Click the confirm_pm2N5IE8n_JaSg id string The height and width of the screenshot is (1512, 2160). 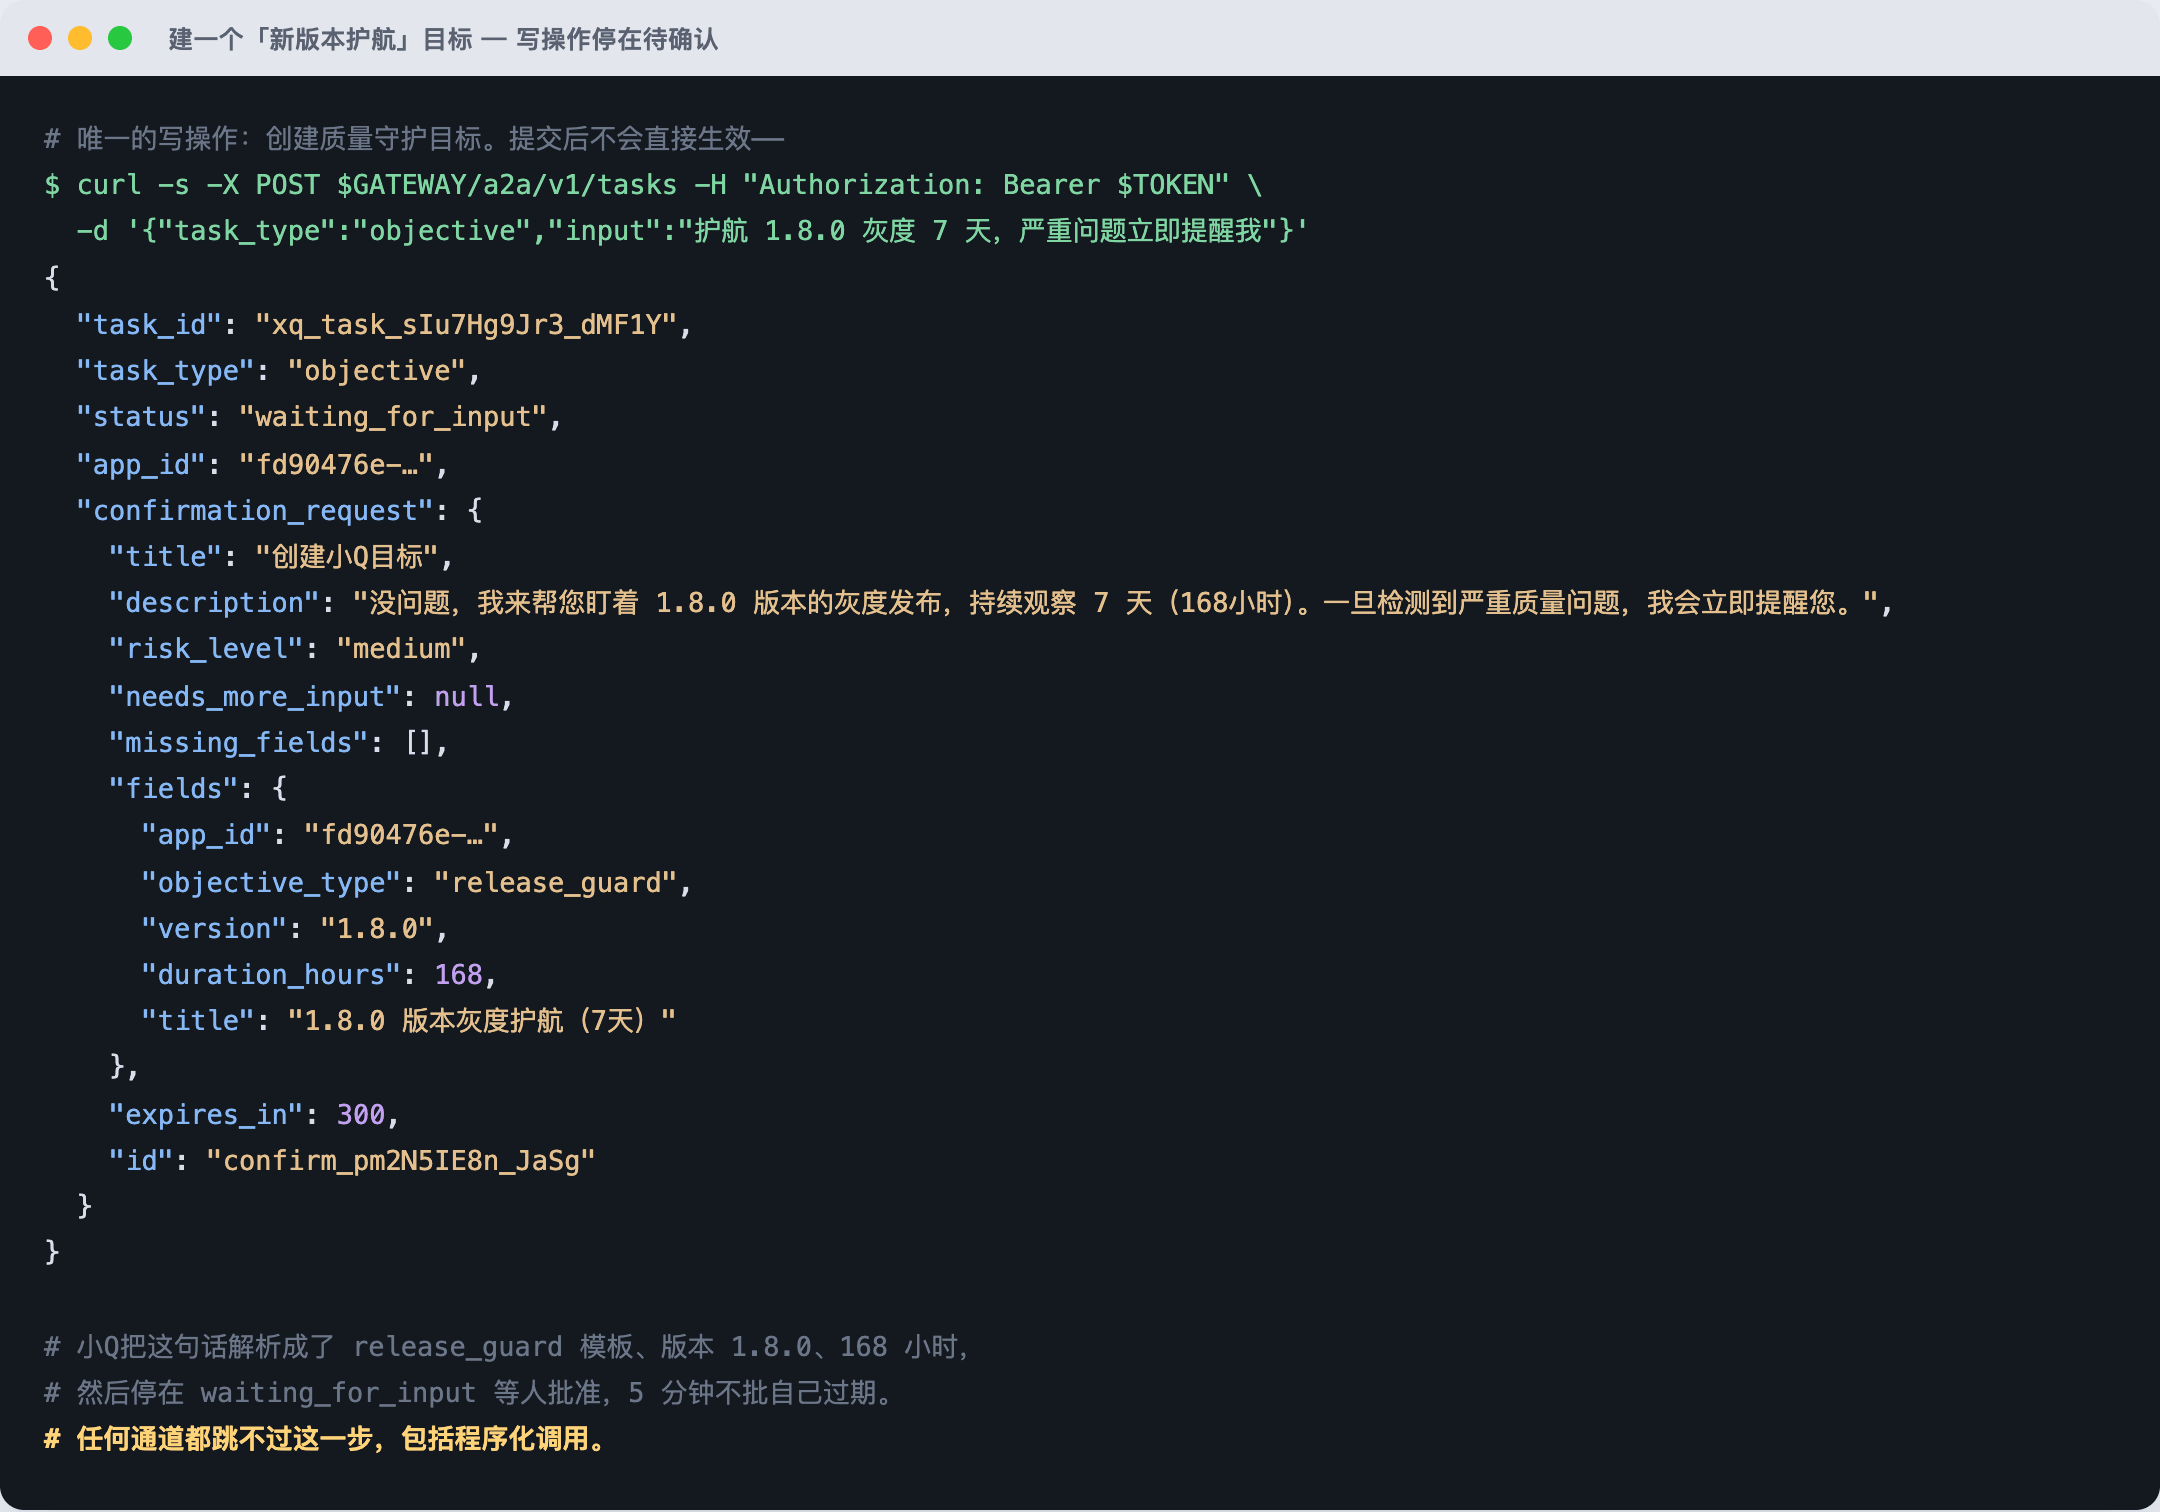pos(401,1161)
